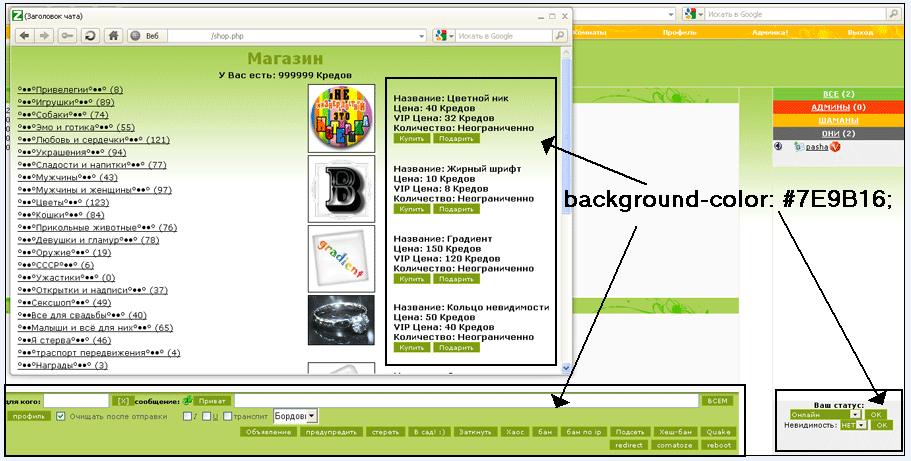Click the Кольцо невидимости ring thumbnail

341,319
